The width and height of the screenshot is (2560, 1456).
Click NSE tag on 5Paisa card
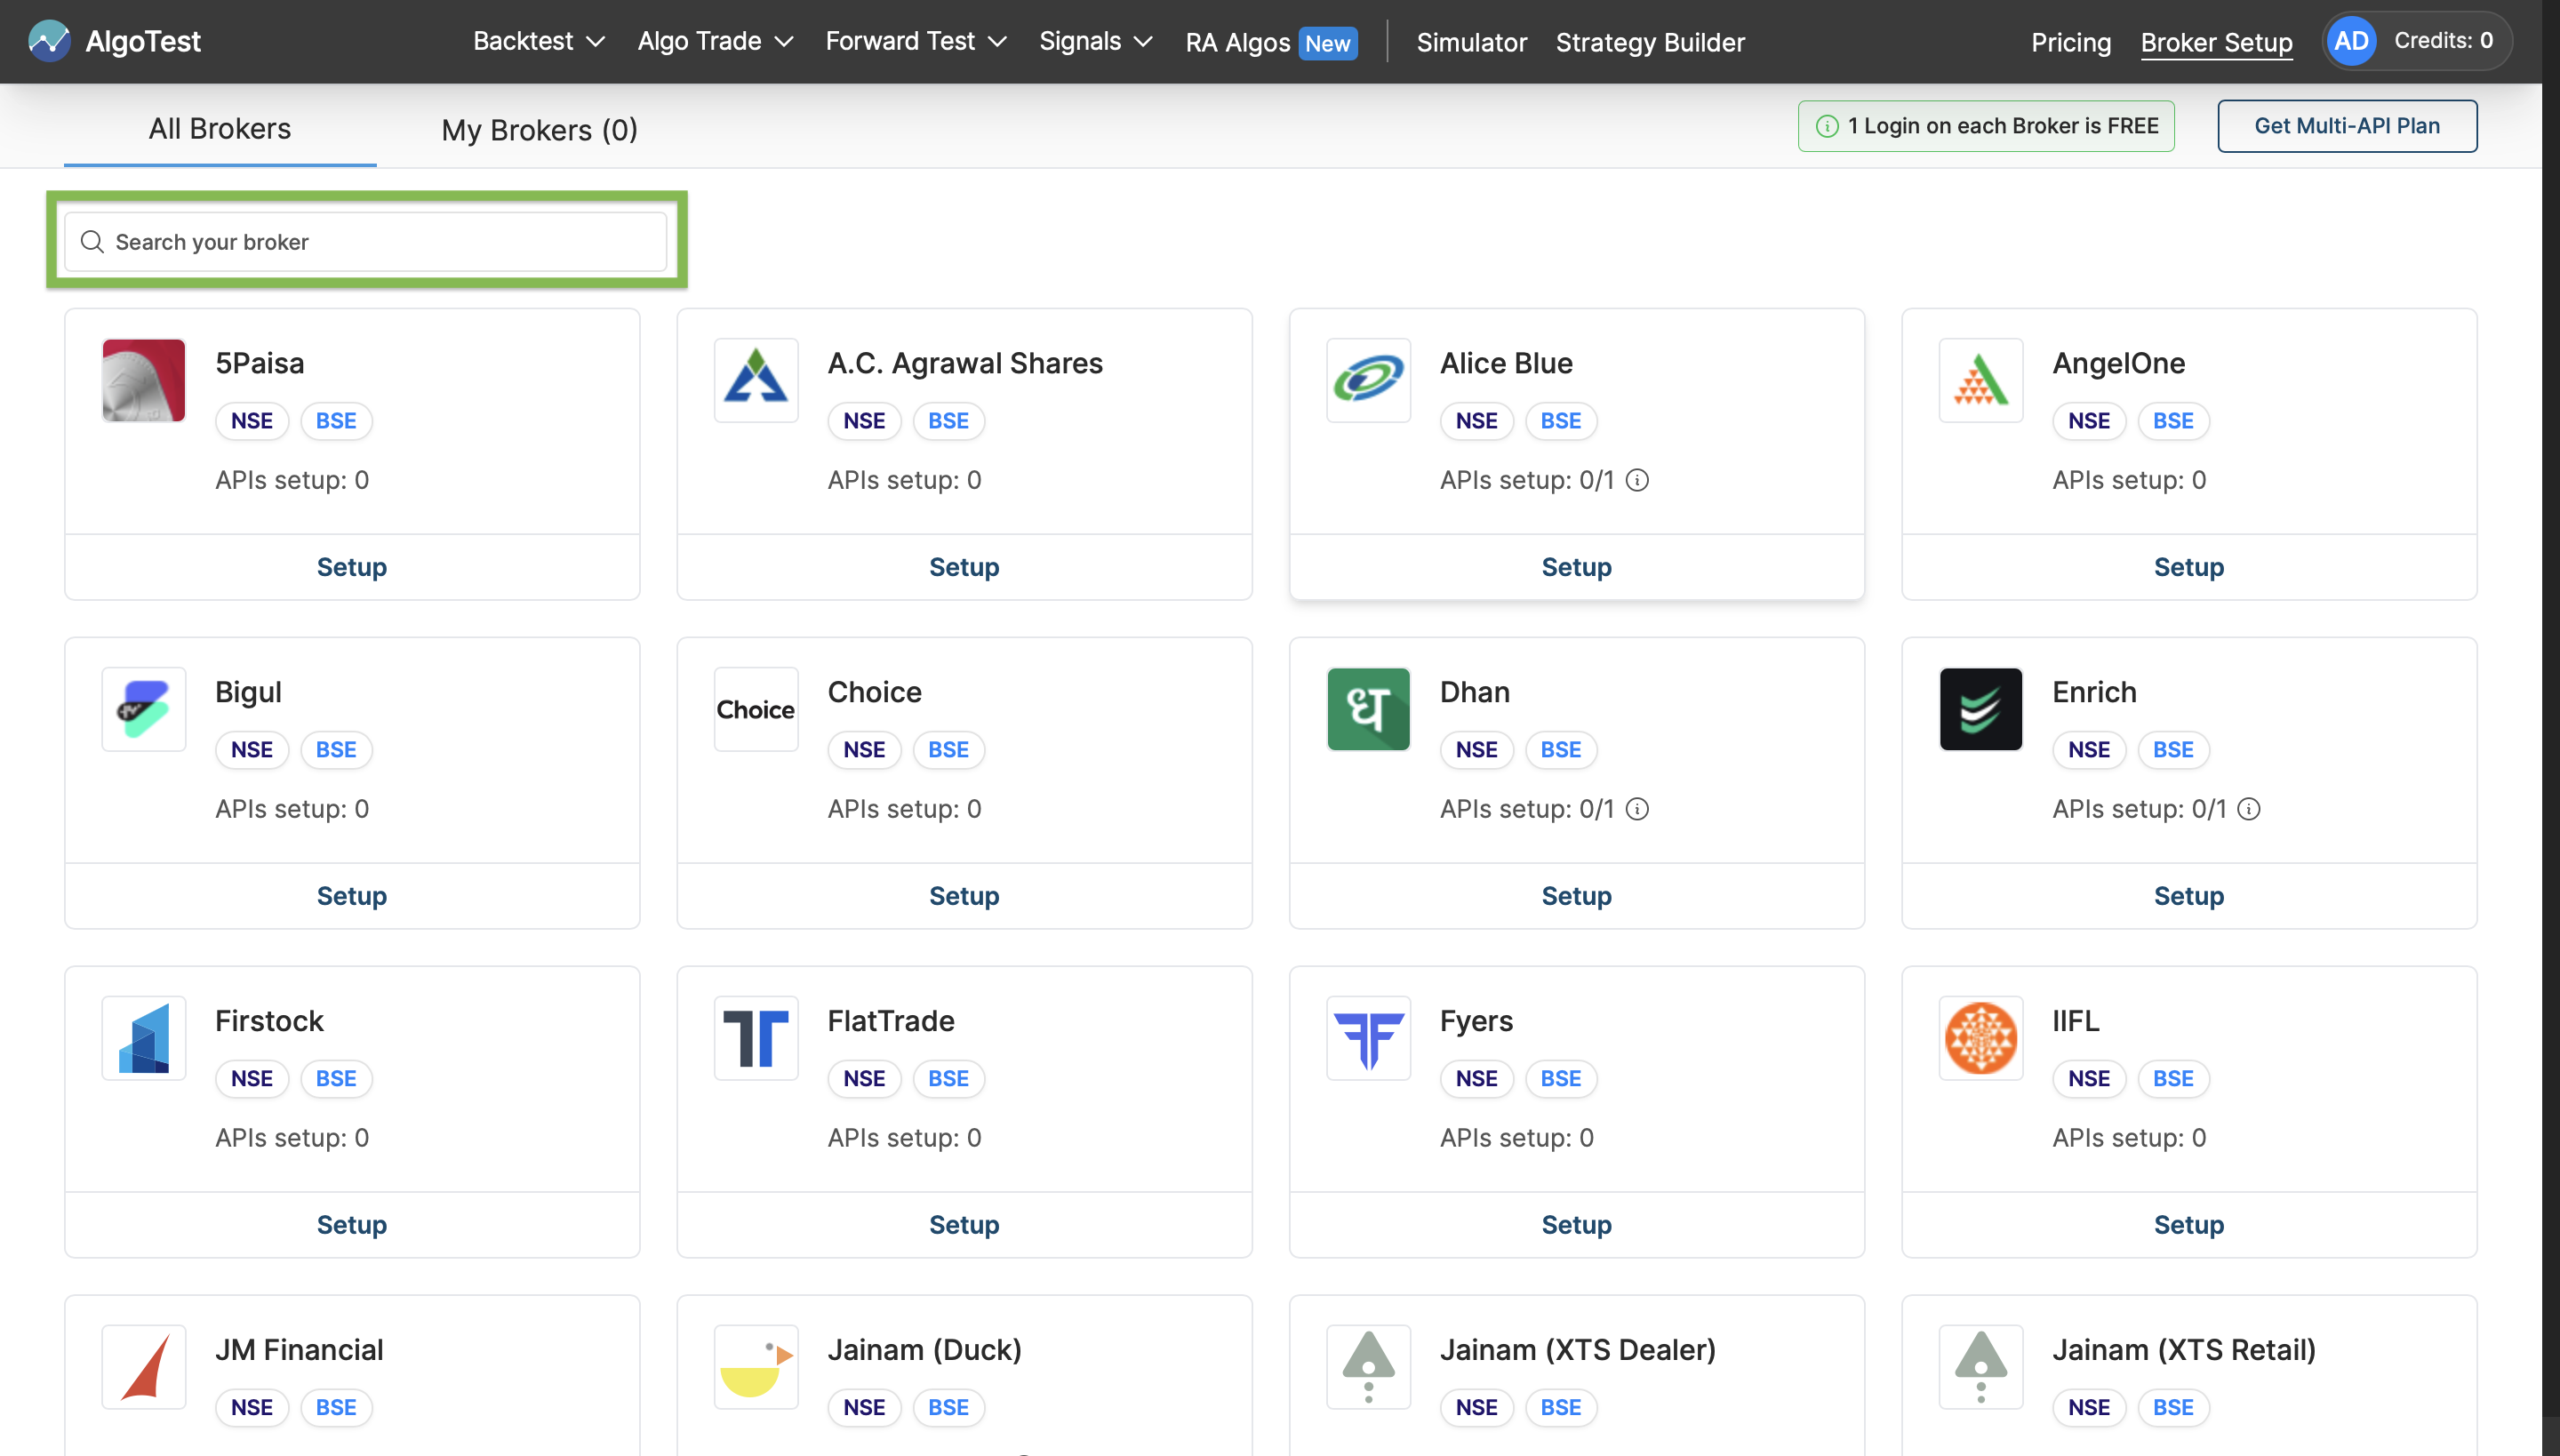(252, 421)
